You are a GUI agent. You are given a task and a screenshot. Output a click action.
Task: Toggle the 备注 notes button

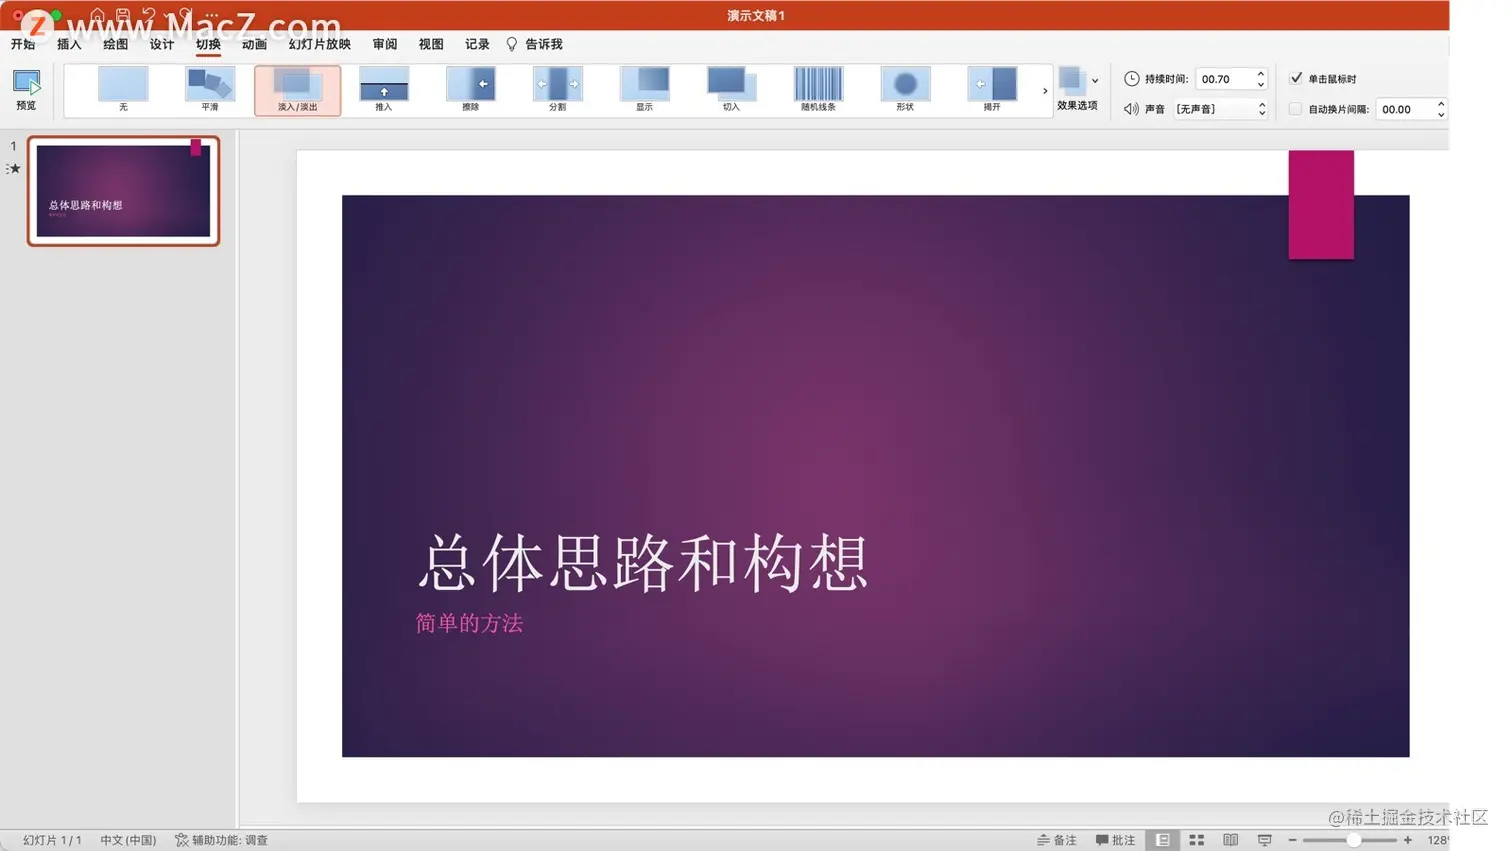[1057, 840]
